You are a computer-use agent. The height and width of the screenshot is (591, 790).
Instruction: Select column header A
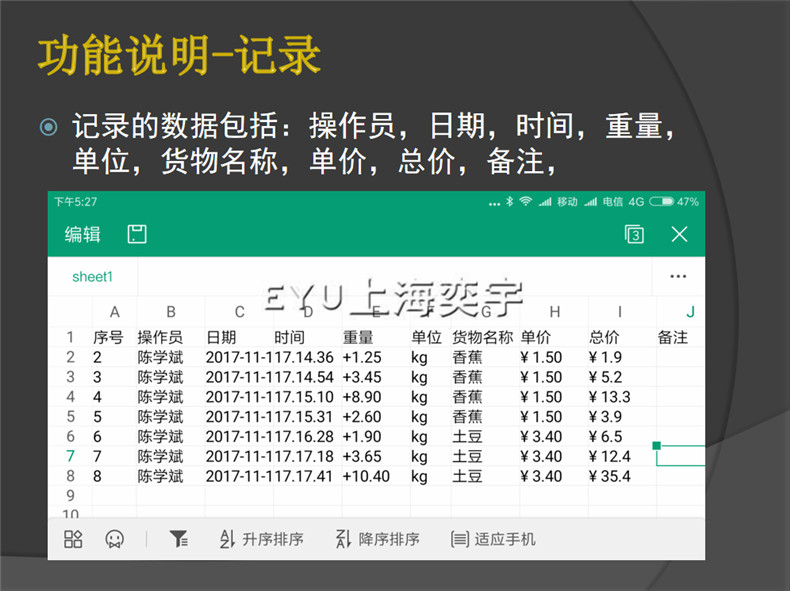[x=114, y=312]
